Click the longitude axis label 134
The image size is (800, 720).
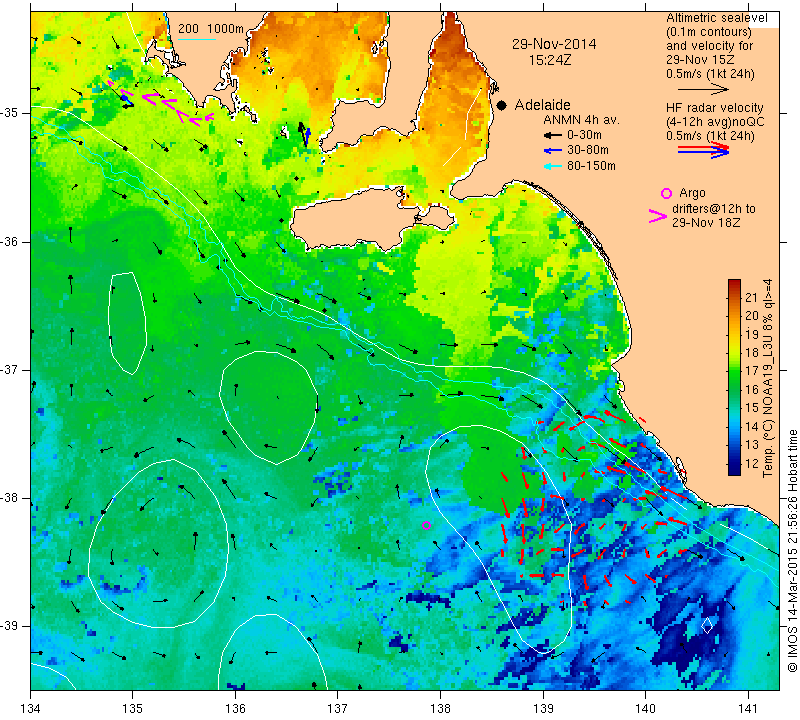pos(31,709)
